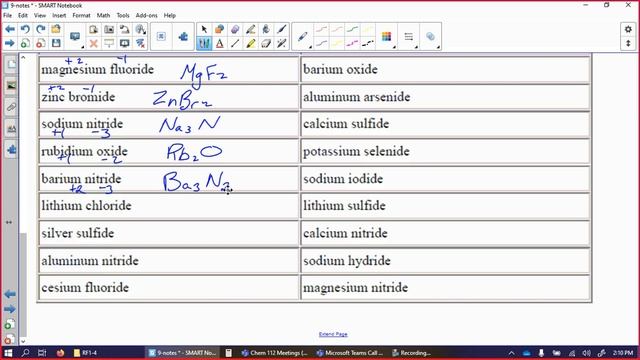Delete the page using the top toolbar icon
Image resolution: width=640 pixels, height=360 pixels.
click(x=40, y=43)
